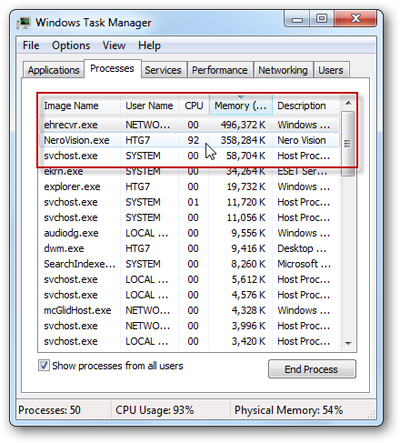Click the vertical scrollbar thumb
Image resolution: width=400 pixels, height=443 pixels.
point(348,144)
